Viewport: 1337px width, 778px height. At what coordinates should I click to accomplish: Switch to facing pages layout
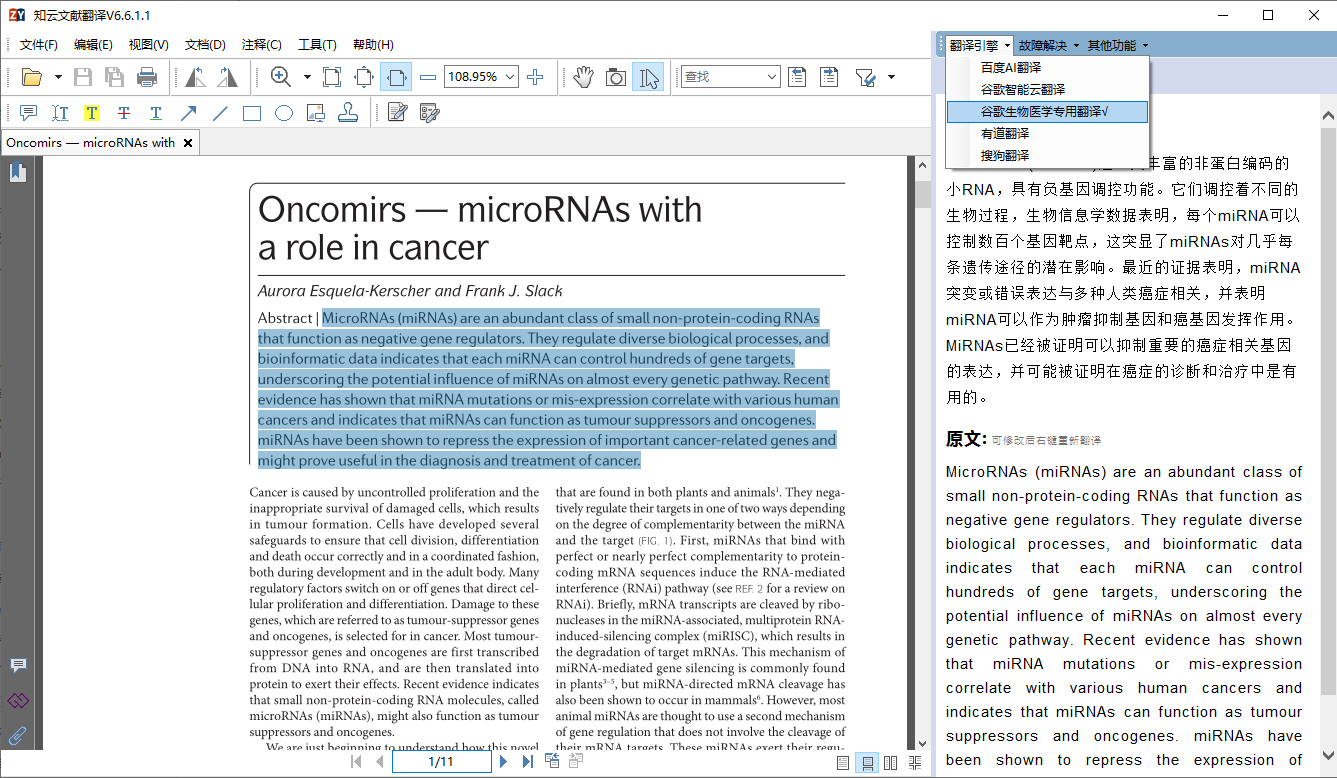click(x=891, y=763)
